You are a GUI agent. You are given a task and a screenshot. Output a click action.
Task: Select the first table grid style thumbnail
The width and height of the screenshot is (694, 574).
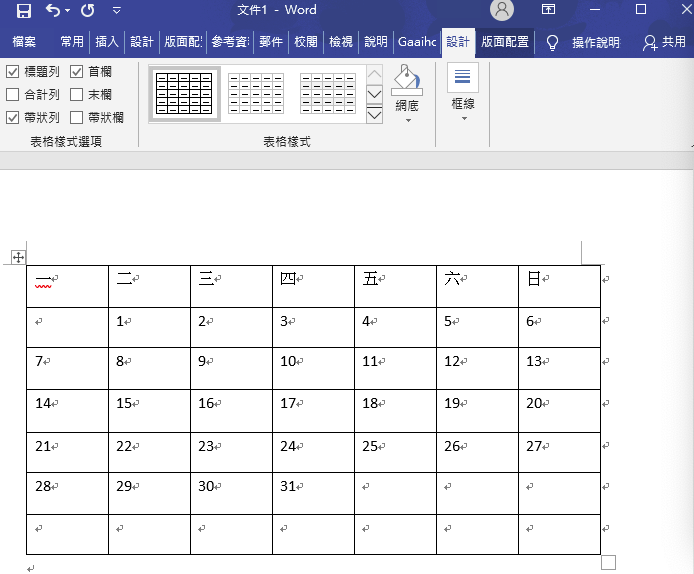184,93
